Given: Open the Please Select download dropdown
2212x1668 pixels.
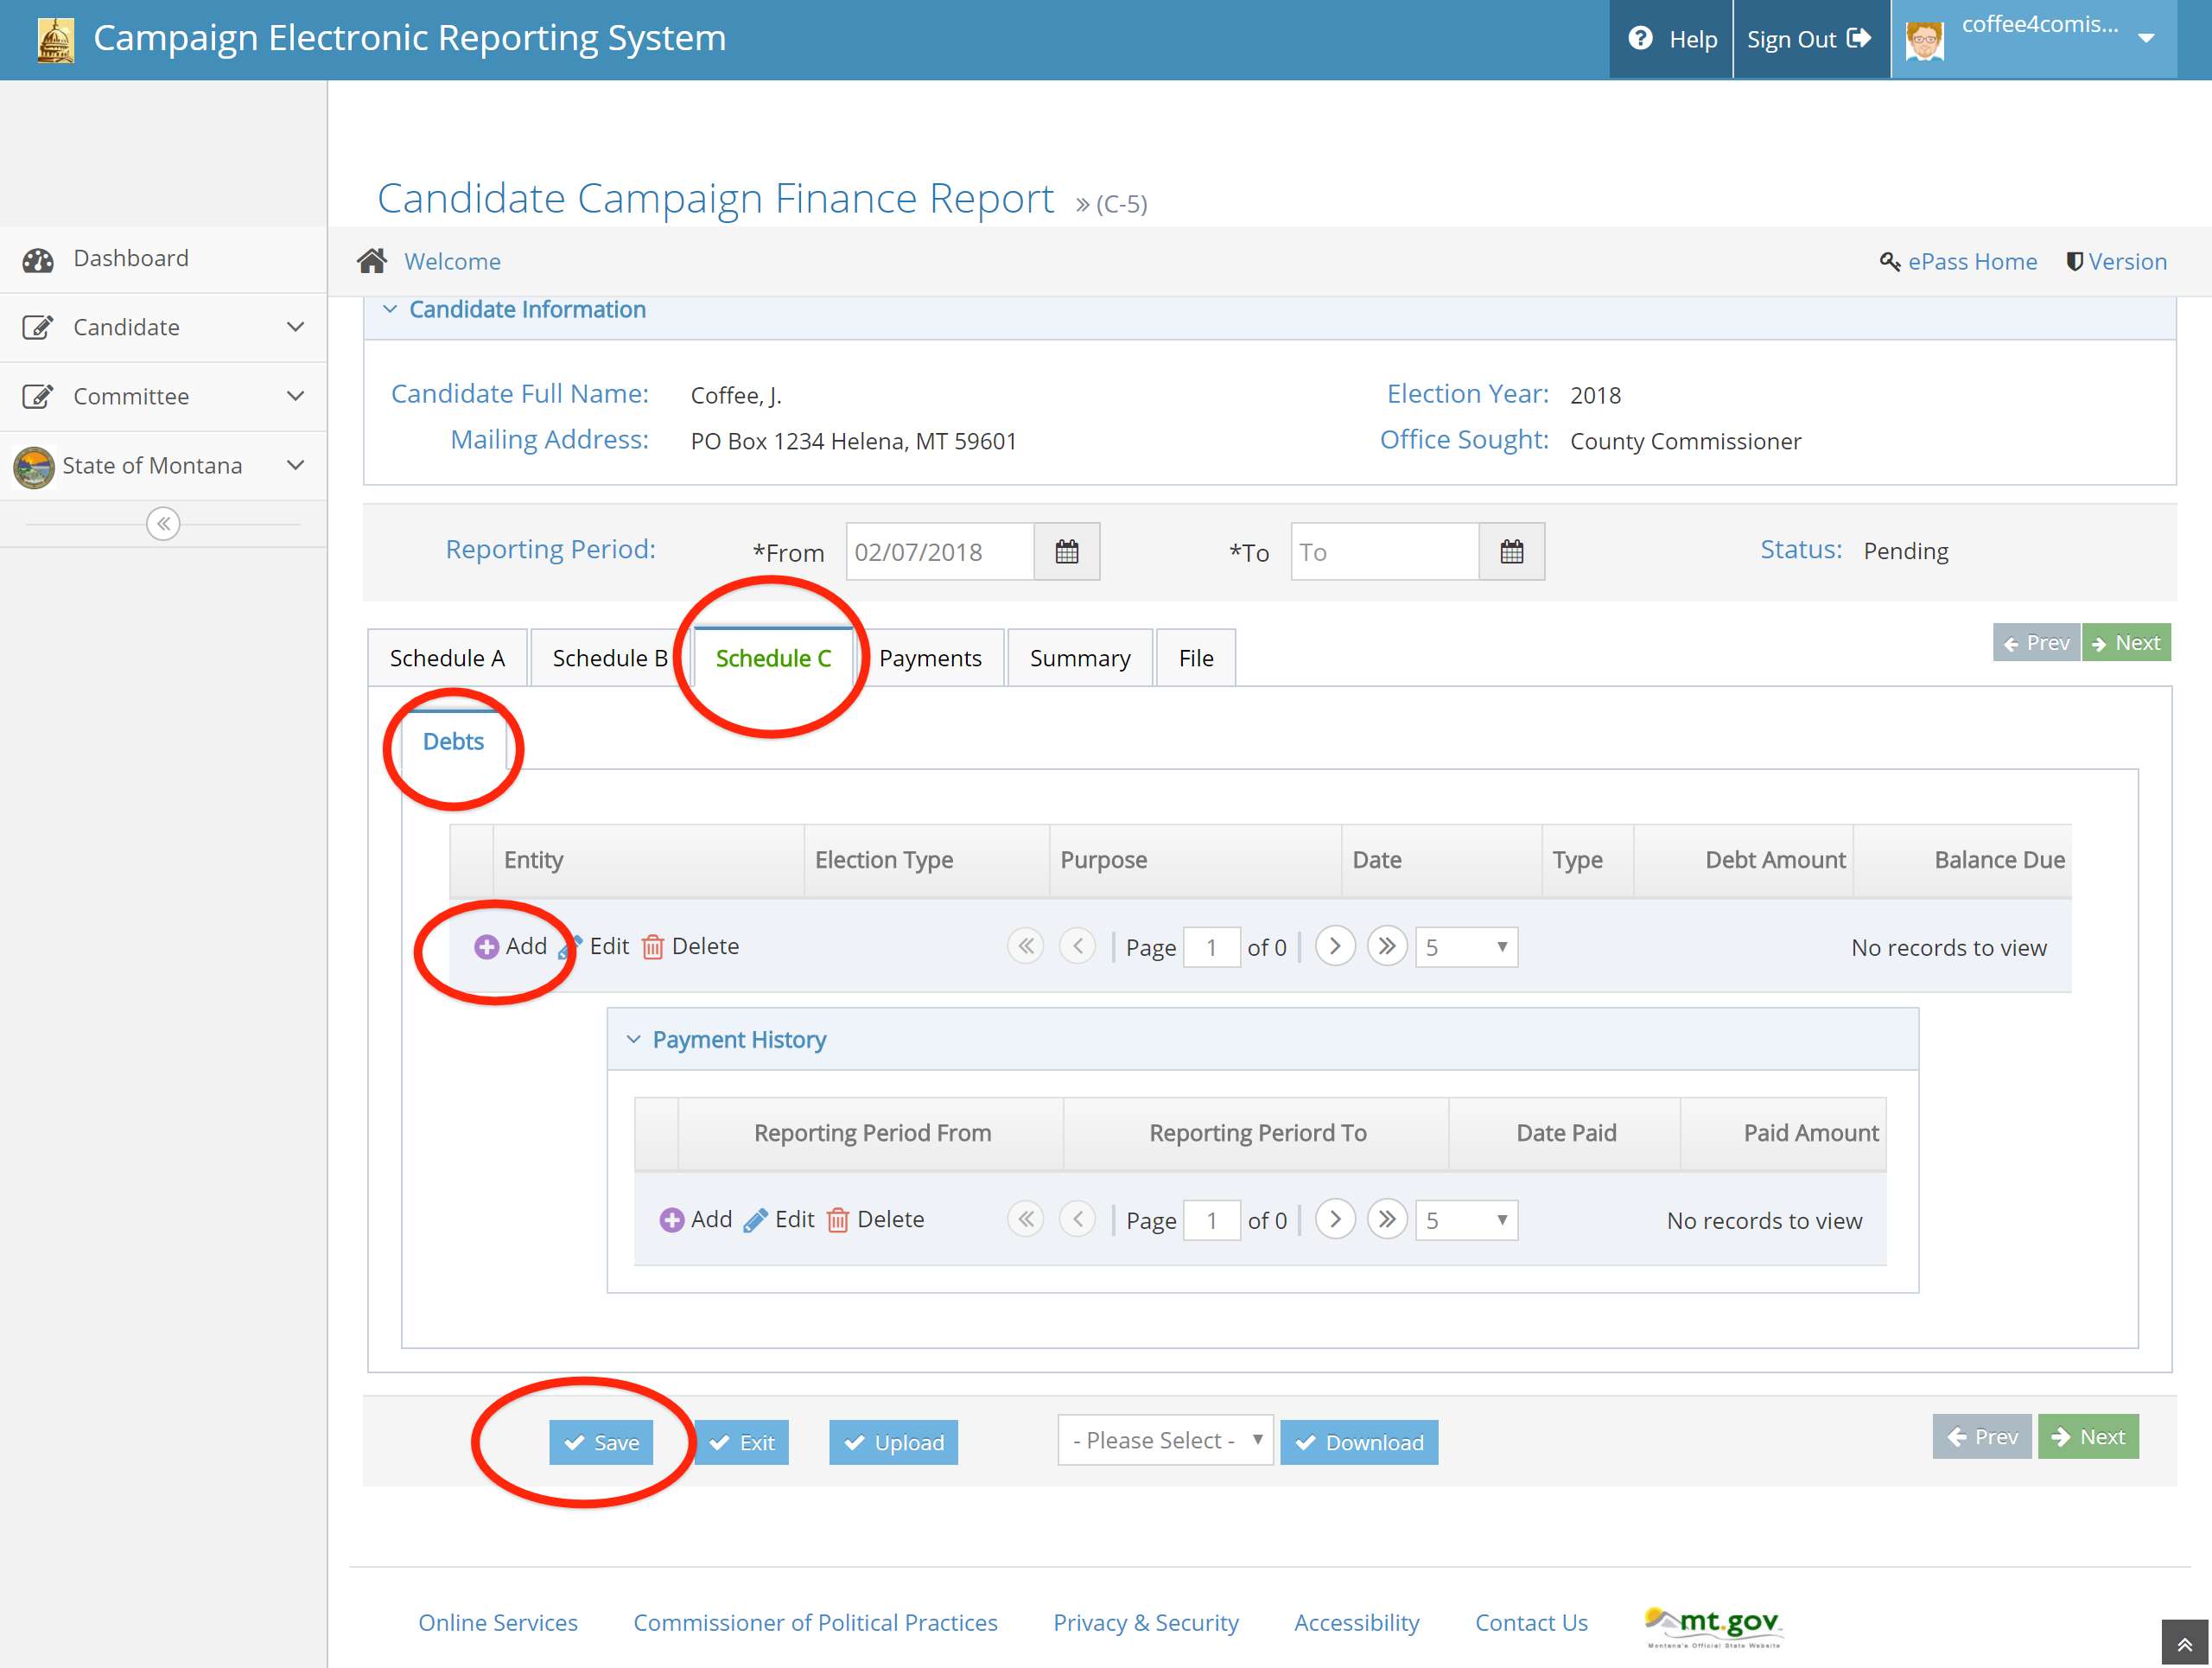Looking at the screenshot, I should click(1164, 1441).
